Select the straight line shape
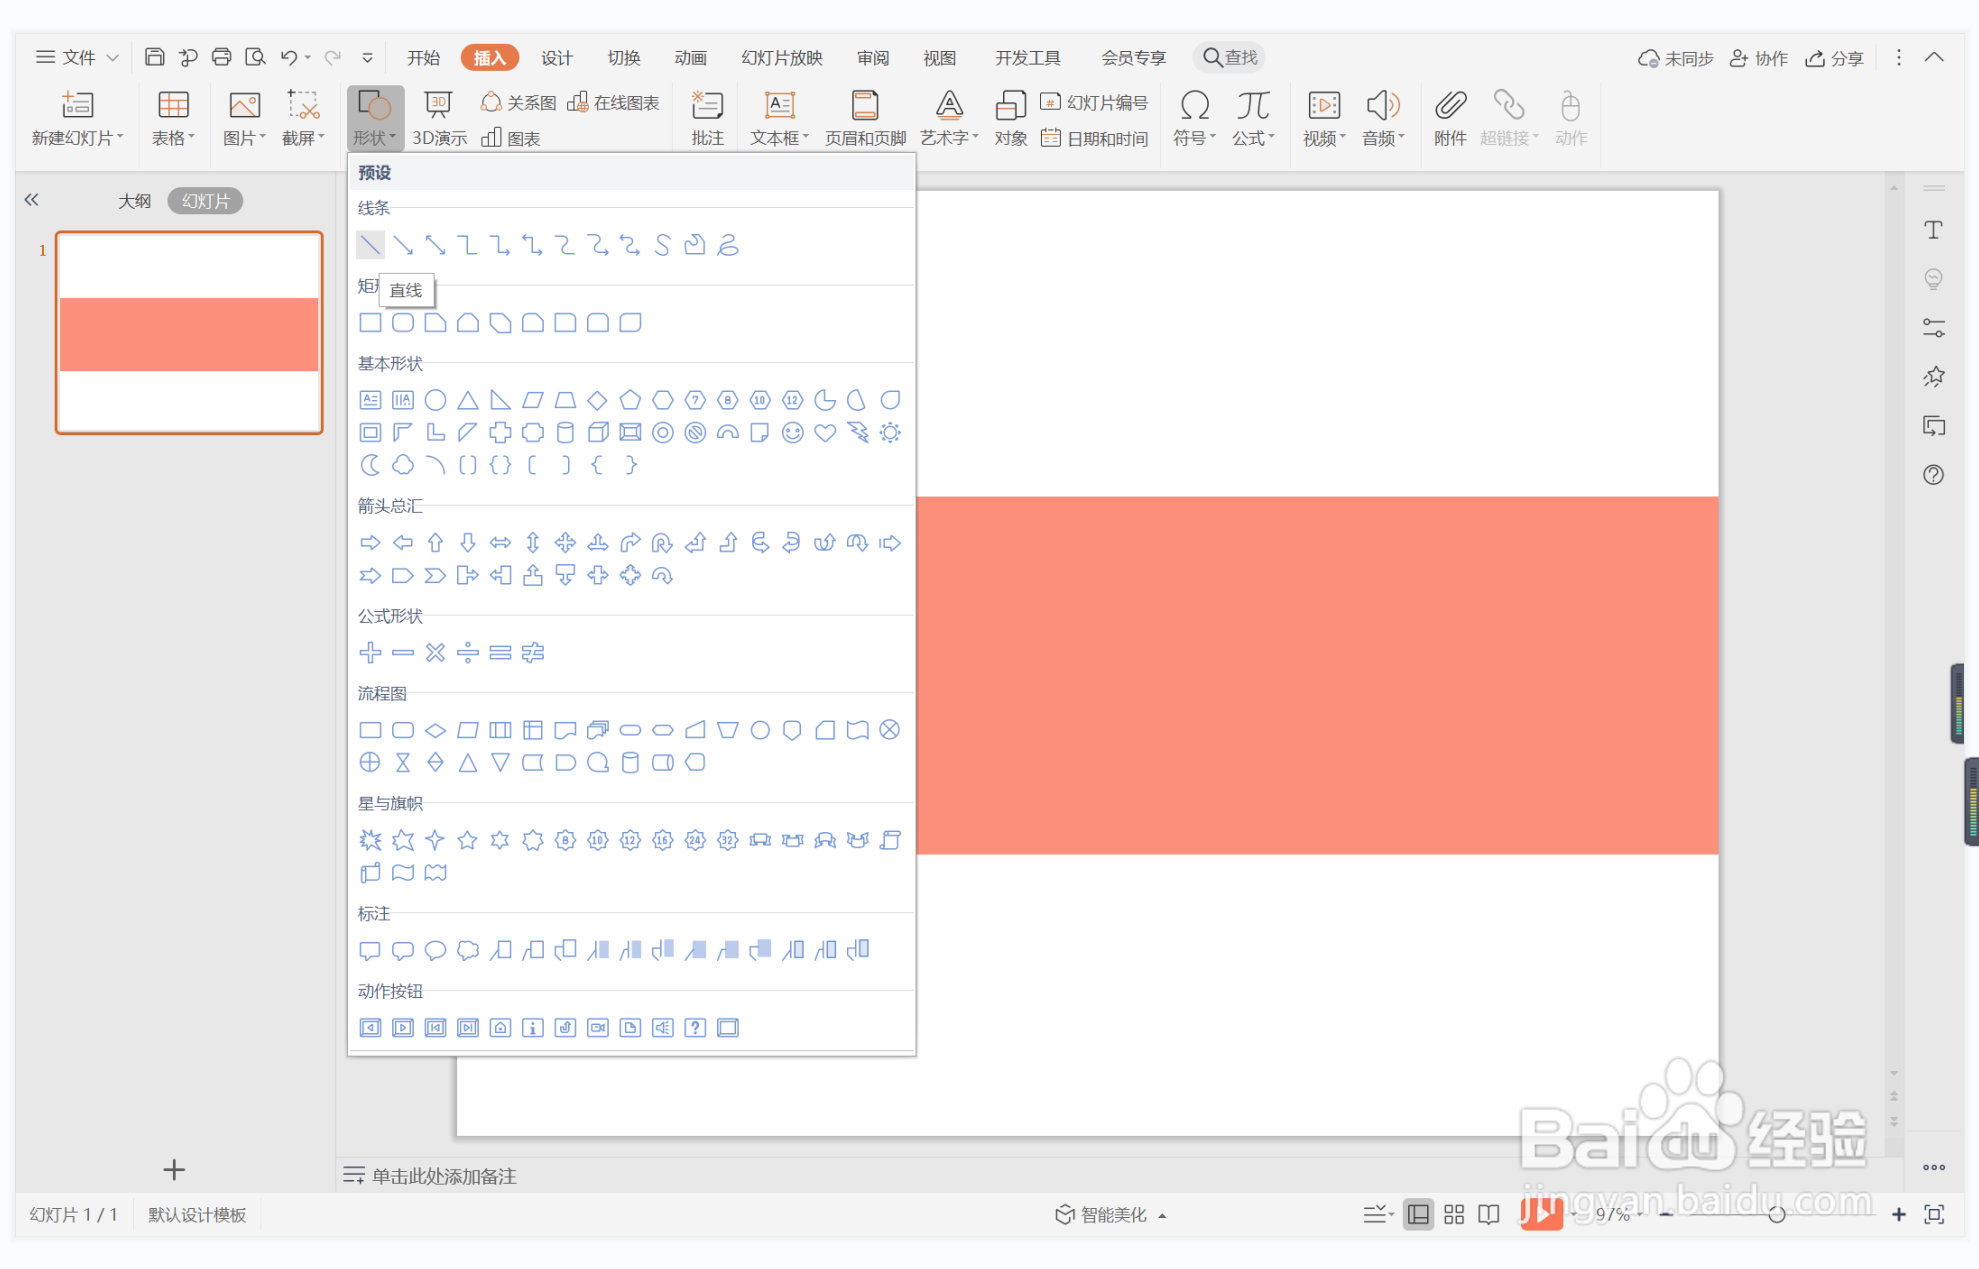This screenshot has height=1269, width=1979. pos(370,245)
